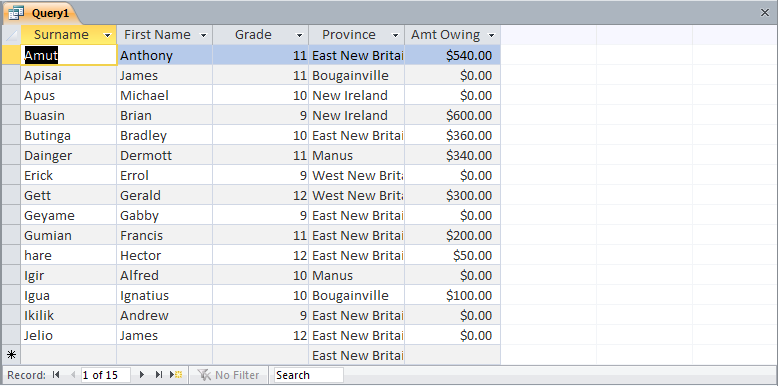Click the Surname cell Igir
Viewport: 778px width, 386px height.
[69, 275]
